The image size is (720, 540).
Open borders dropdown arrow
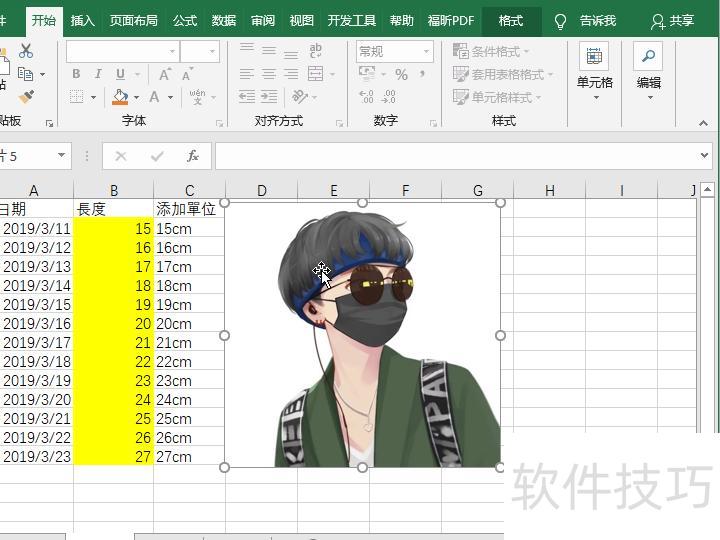click(x=93, y=97)
